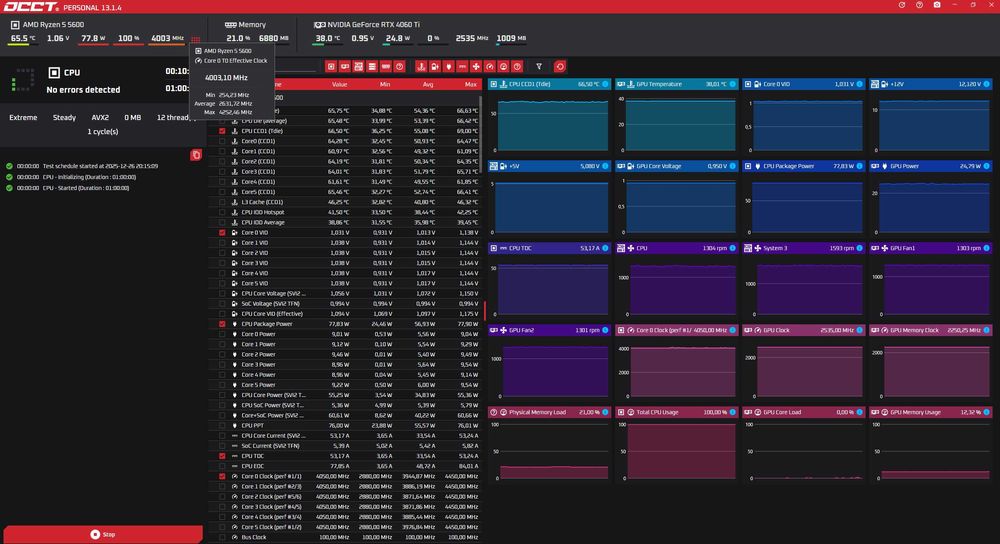
Task: Click the Steady load type label
Action: (64, 117)
